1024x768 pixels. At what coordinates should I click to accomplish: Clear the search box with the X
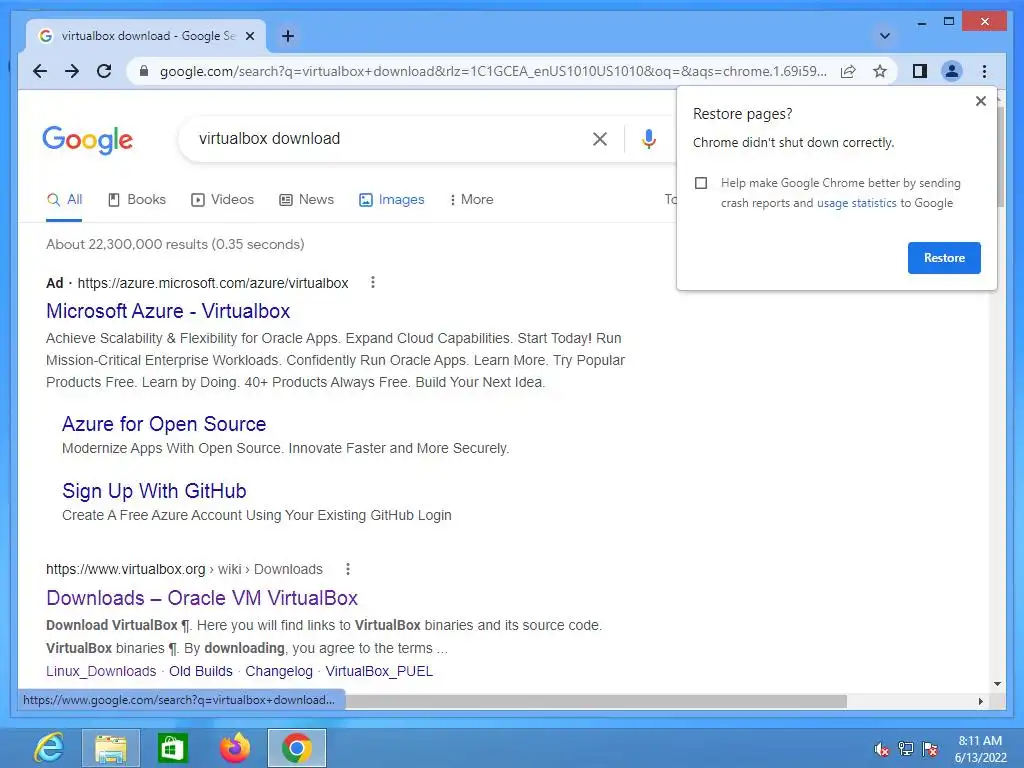(600, 138)
